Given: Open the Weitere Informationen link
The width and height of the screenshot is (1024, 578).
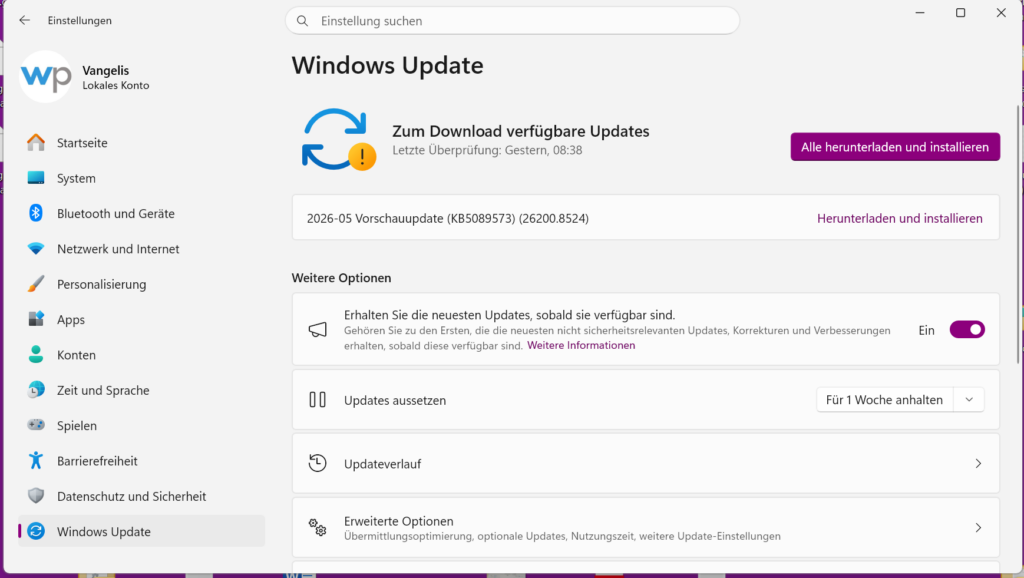Looking at the screenshot, I should (x=581, y=345).
